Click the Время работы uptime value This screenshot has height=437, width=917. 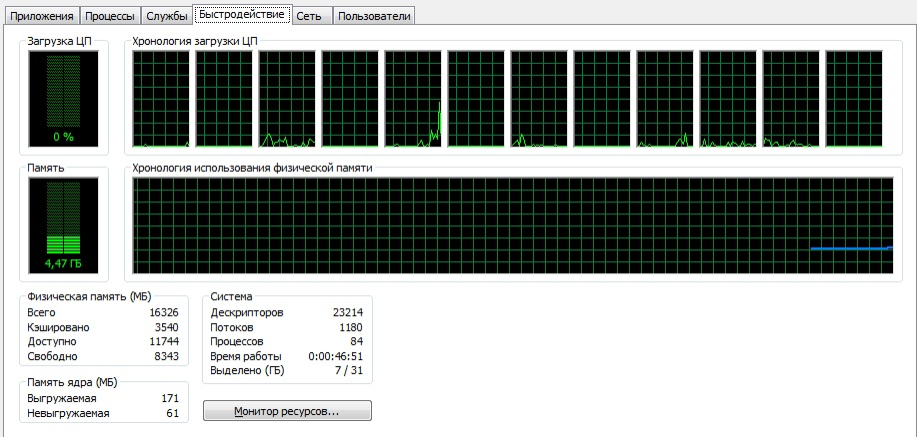pos(335,356)
